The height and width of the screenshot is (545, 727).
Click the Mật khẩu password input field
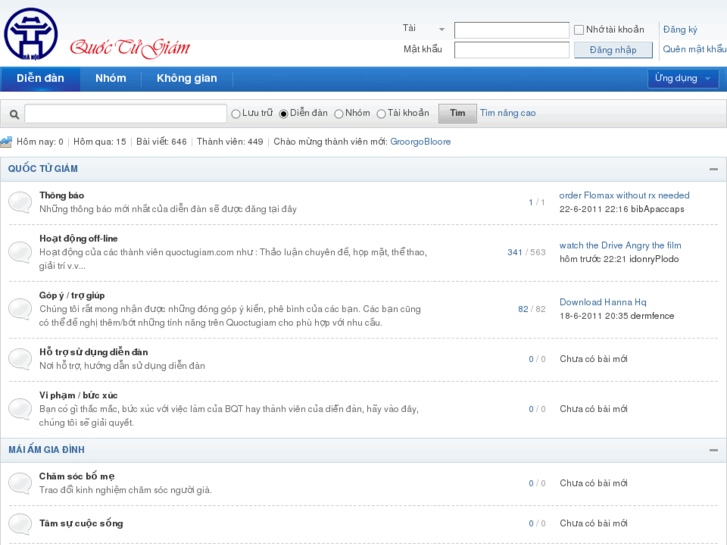tap(511, 50)
